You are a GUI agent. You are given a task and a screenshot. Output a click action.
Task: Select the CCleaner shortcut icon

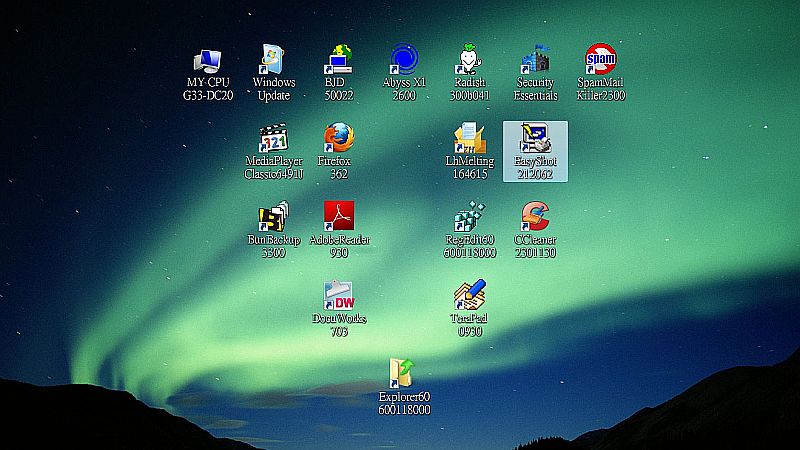point(535,217)
